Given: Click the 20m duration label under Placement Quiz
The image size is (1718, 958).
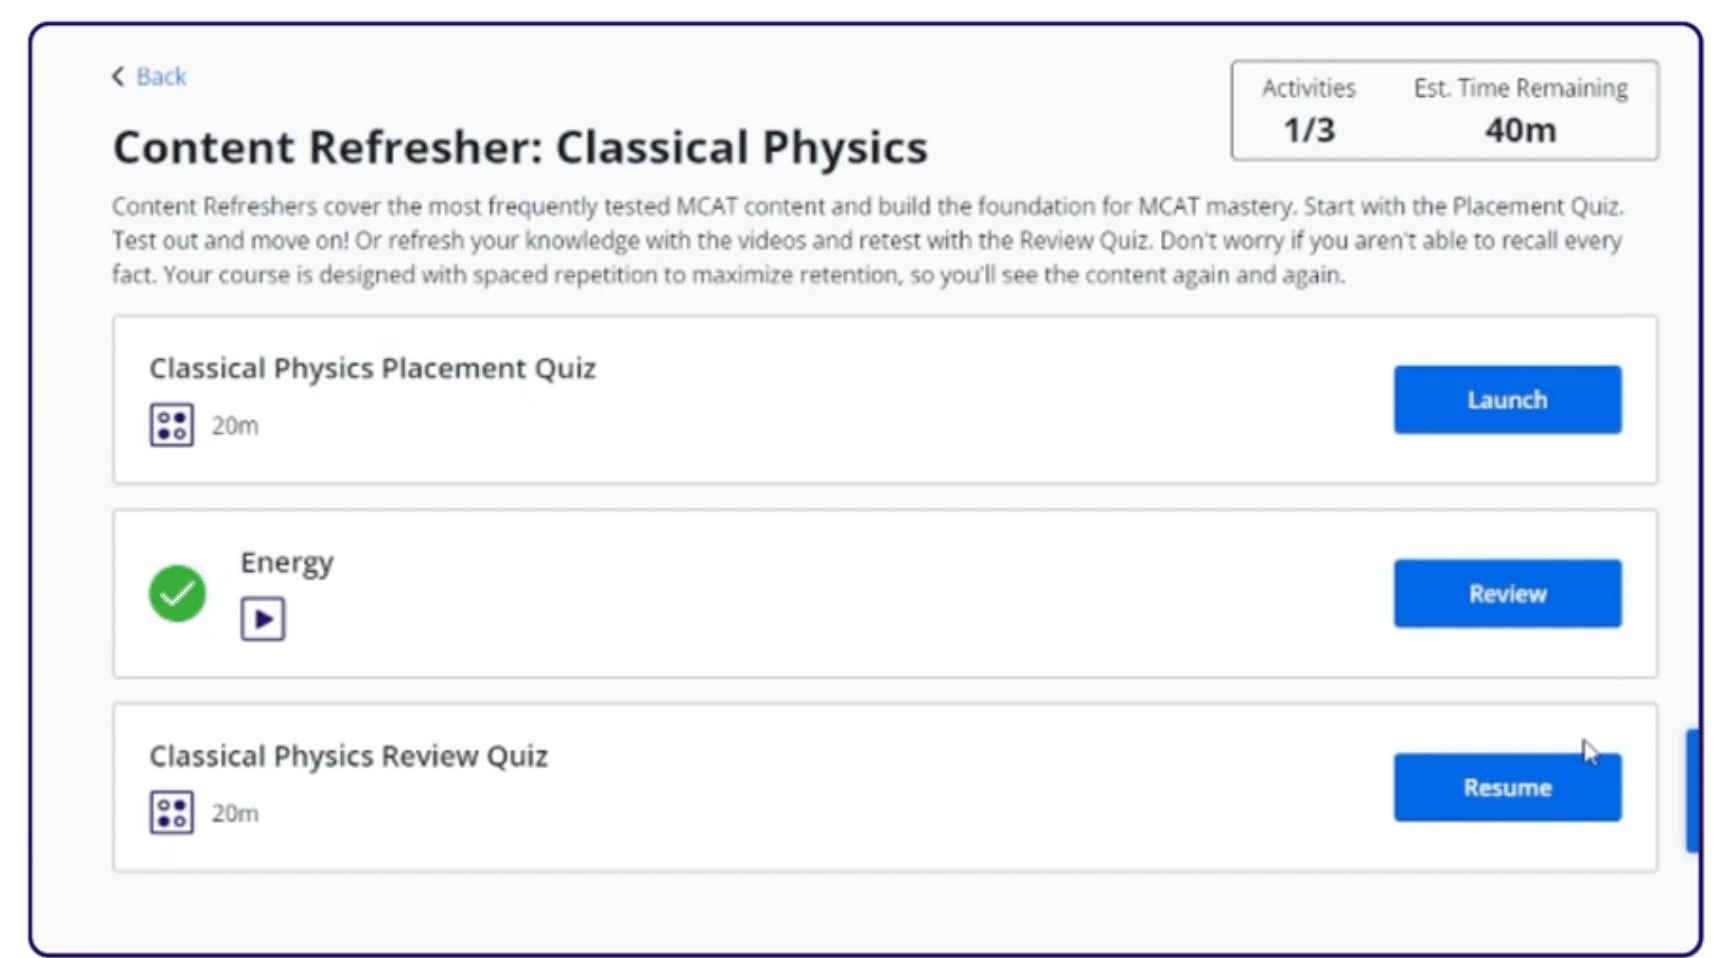Looking at the screenshot, I should coord(235,424).
